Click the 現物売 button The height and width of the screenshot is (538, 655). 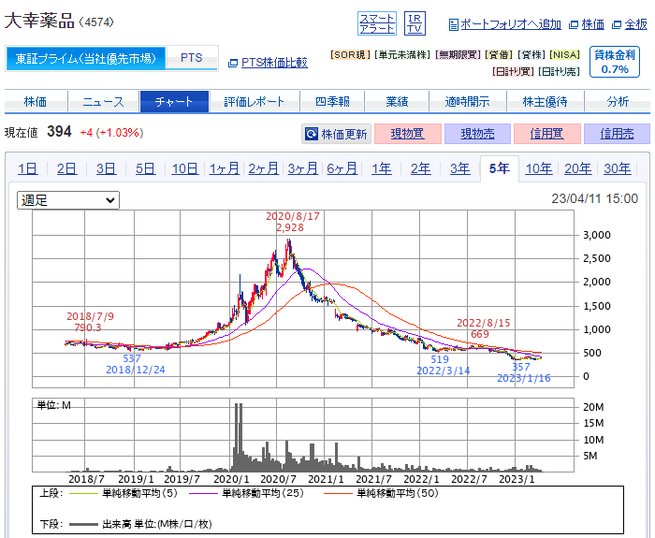tap(477, 134)
